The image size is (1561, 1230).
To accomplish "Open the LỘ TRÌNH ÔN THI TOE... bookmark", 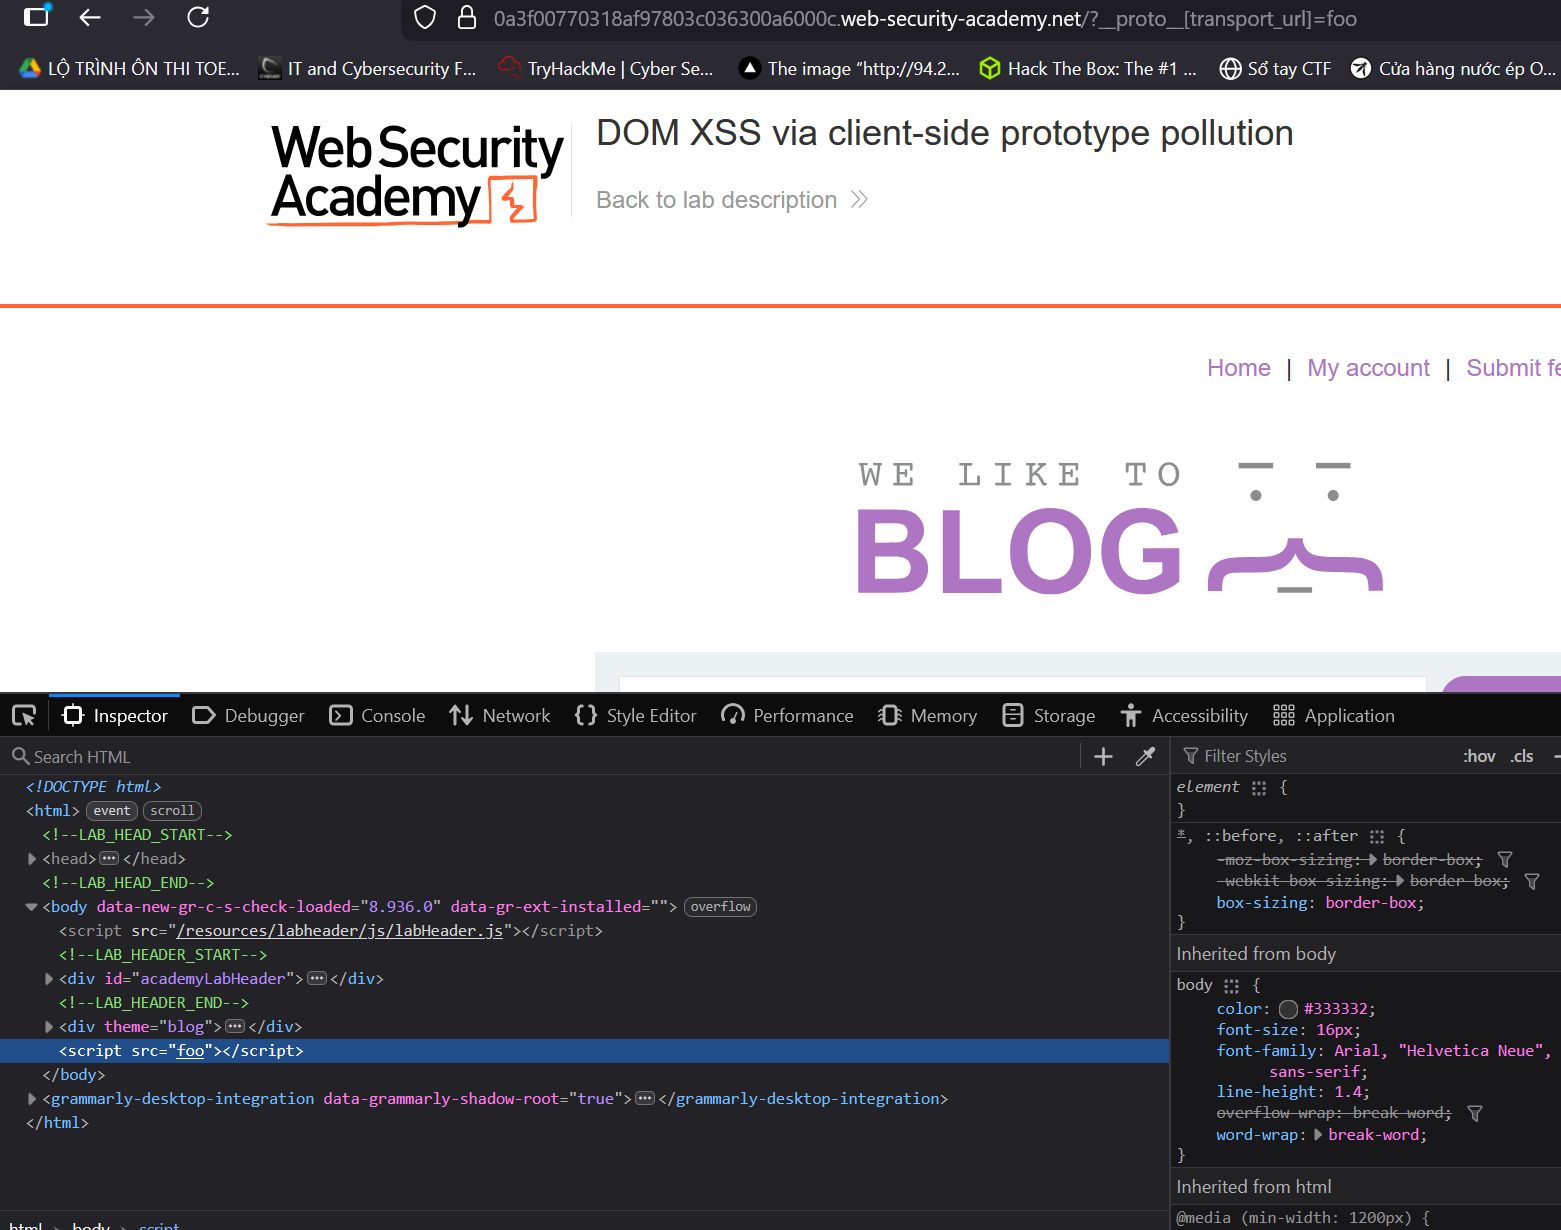I will pyautogui.click(x=130, y=68).
